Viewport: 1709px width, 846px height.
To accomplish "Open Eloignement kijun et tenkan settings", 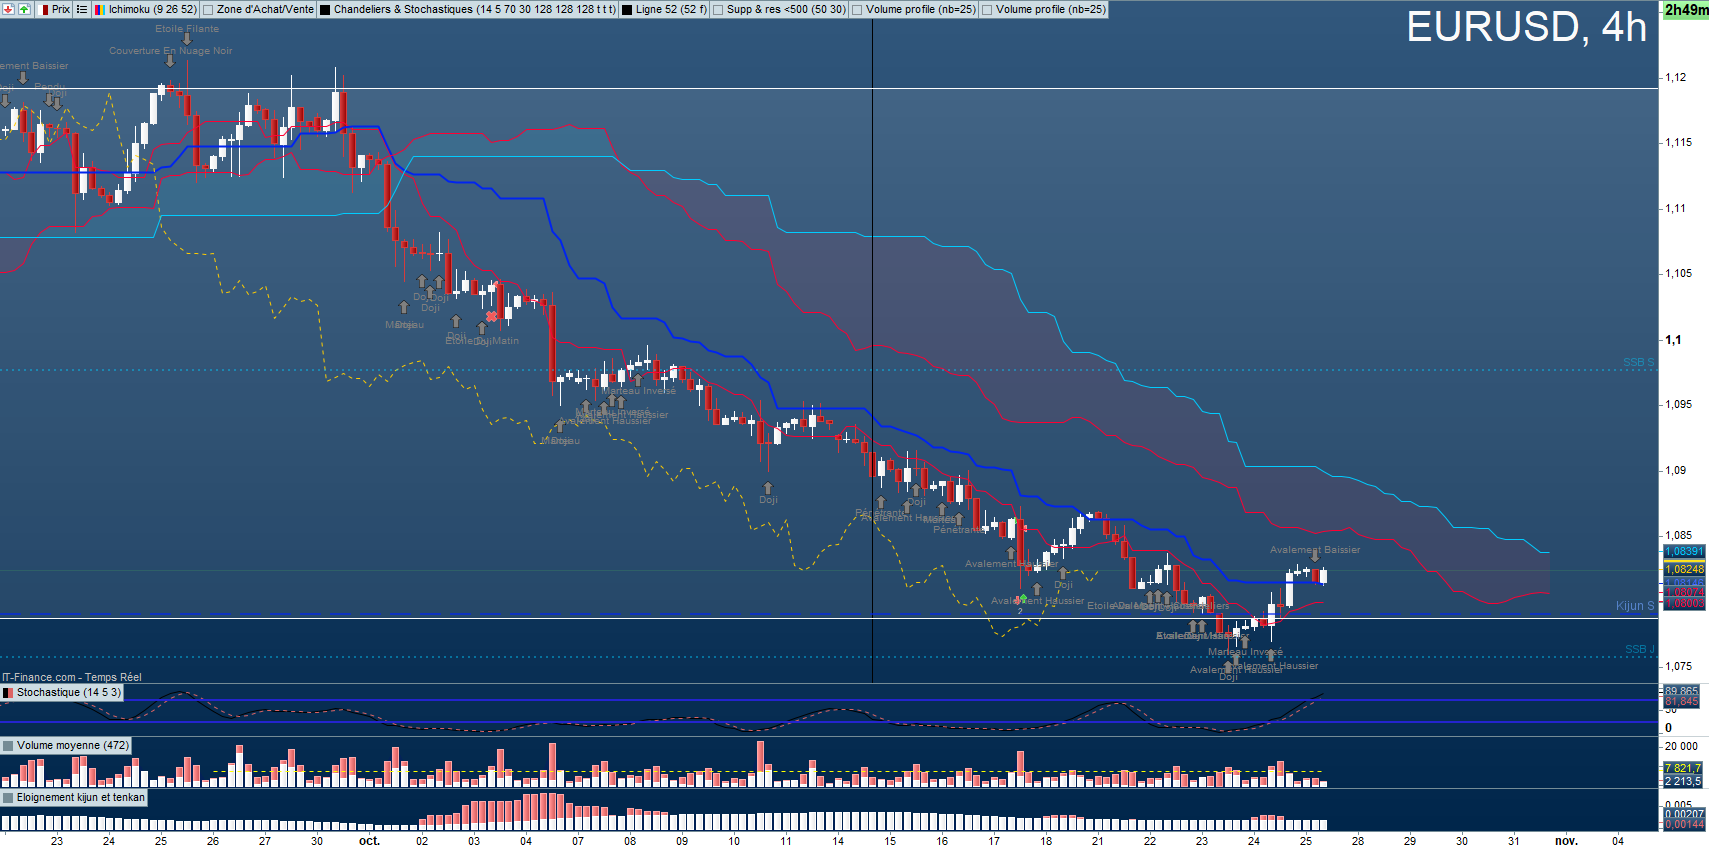I will (x=81, y=797).
